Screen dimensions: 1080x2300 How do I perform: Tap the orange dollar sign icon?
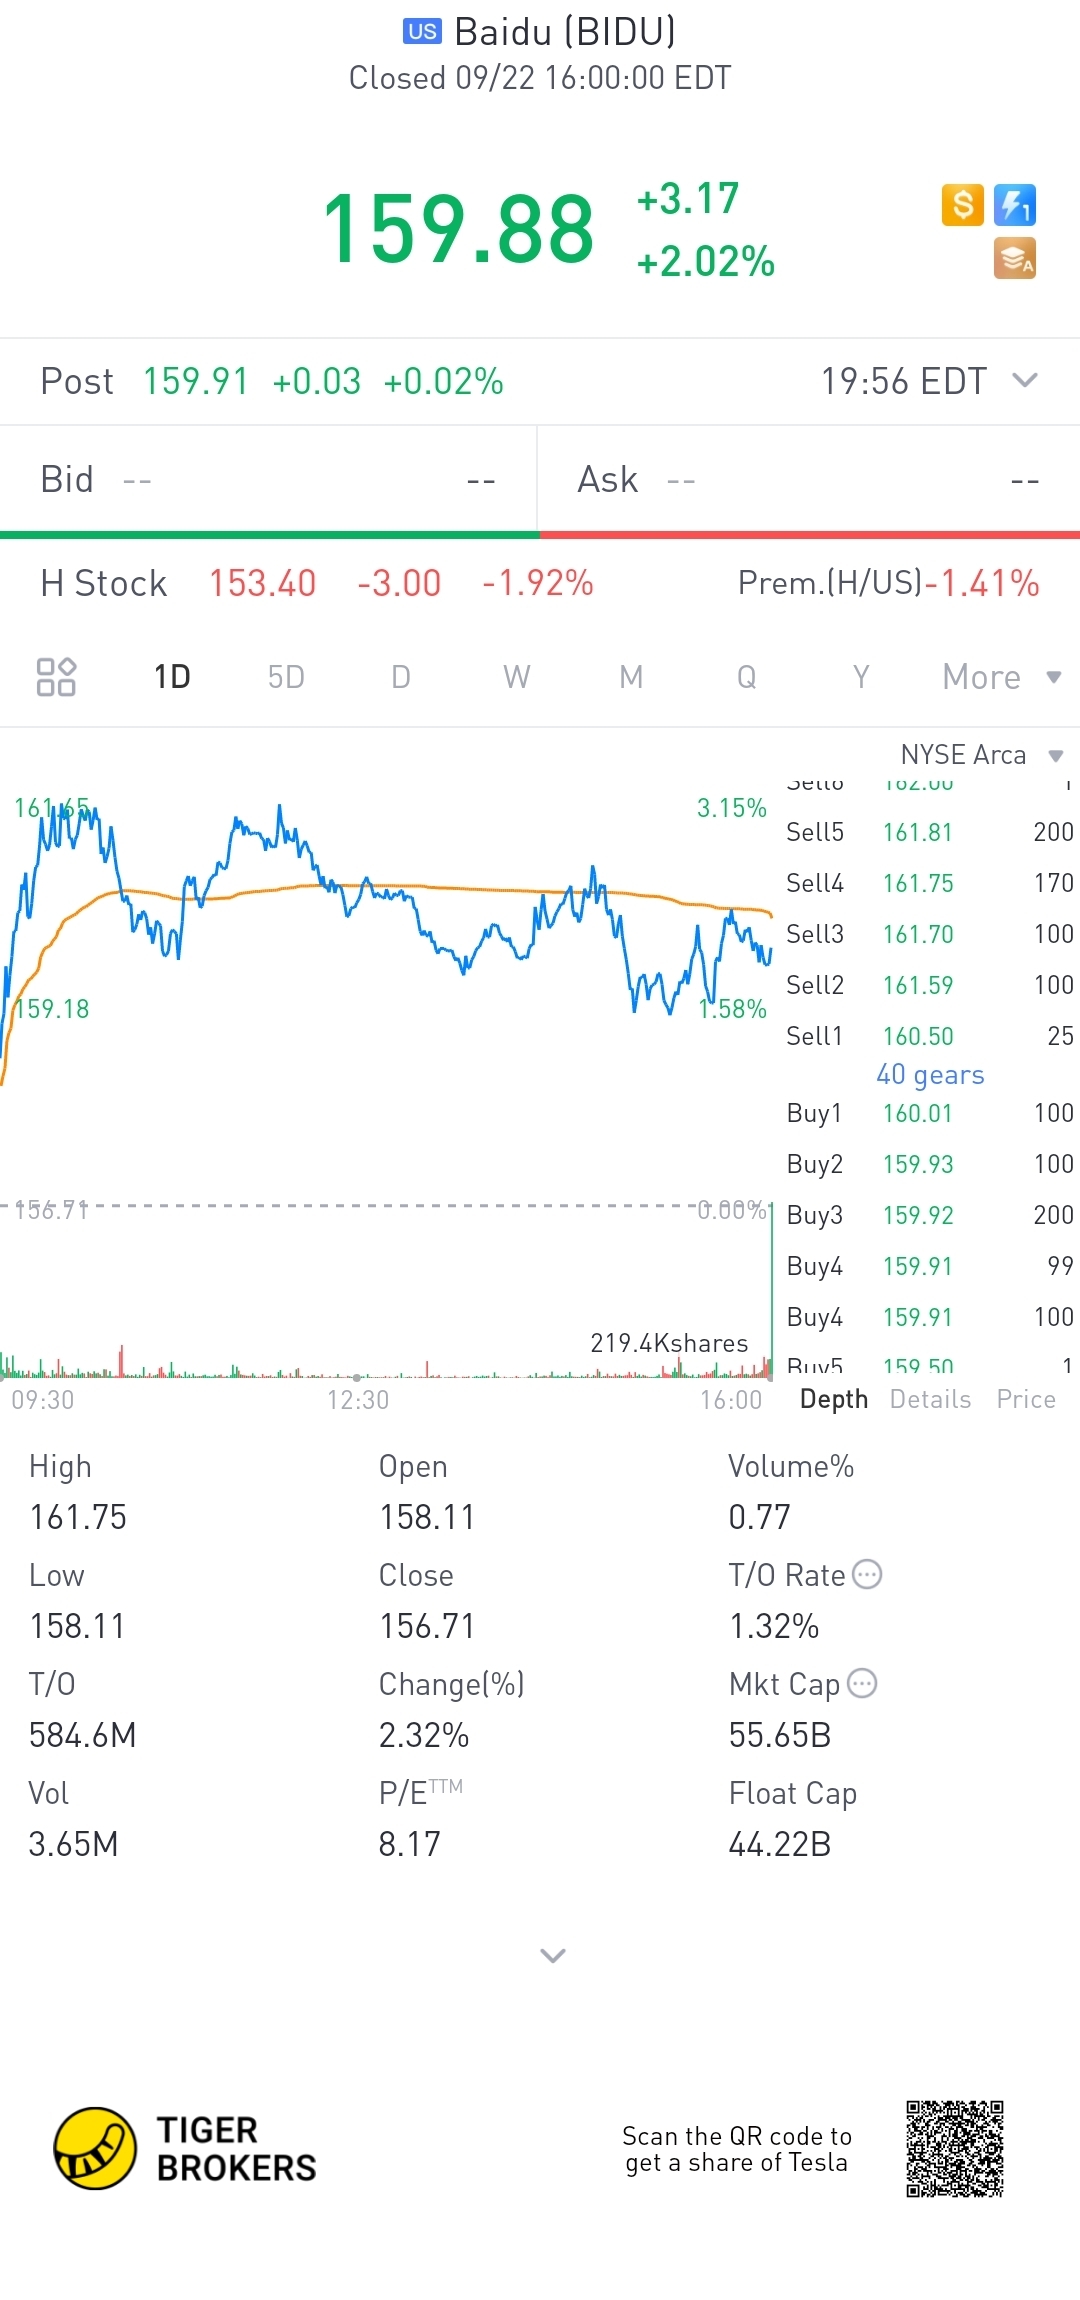(962, 205)
